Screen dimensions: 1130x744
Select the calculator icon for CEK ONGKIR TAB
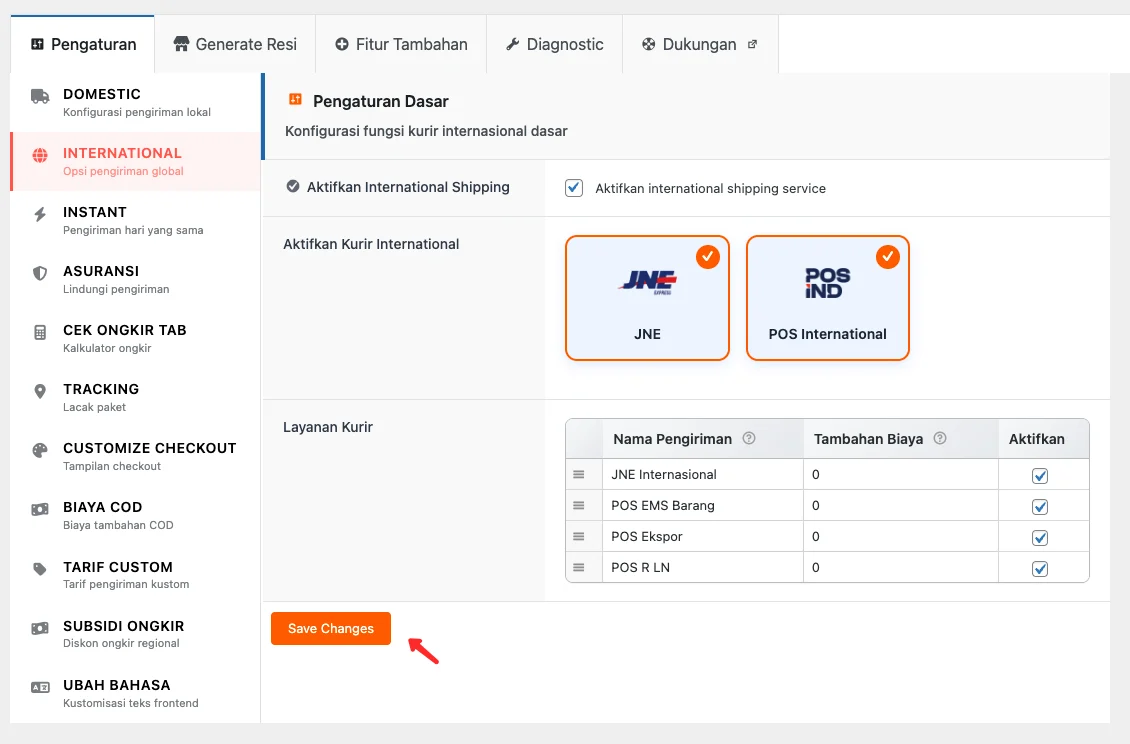(x=40, y=330)
